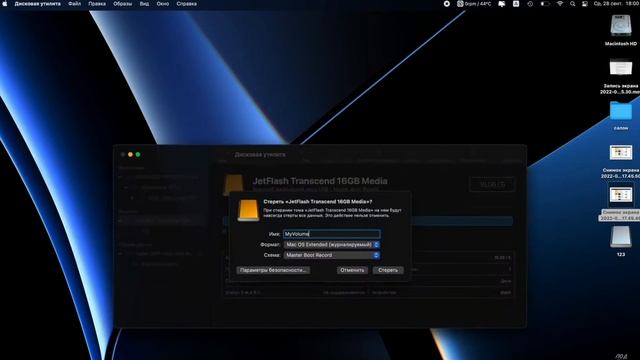Click the Имя field containing MyVolume
Viewport: 640px width, 360px height.
[332, 234]
